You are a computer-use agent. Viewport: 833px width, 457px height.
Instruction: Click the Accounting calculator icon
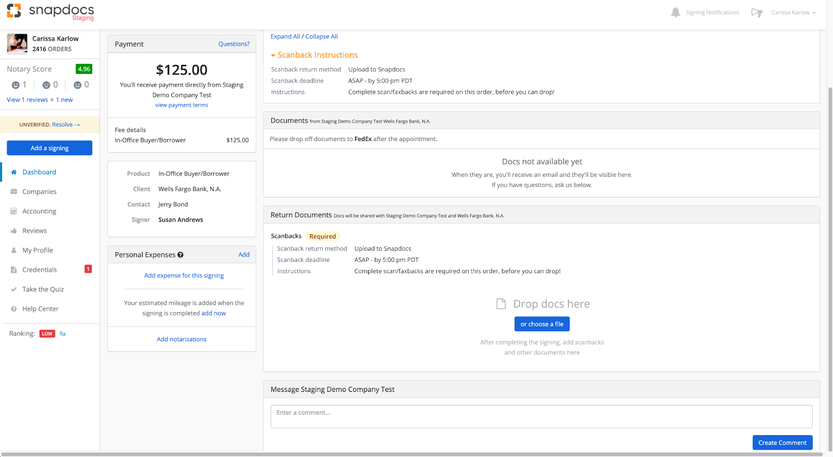[14, 211]
